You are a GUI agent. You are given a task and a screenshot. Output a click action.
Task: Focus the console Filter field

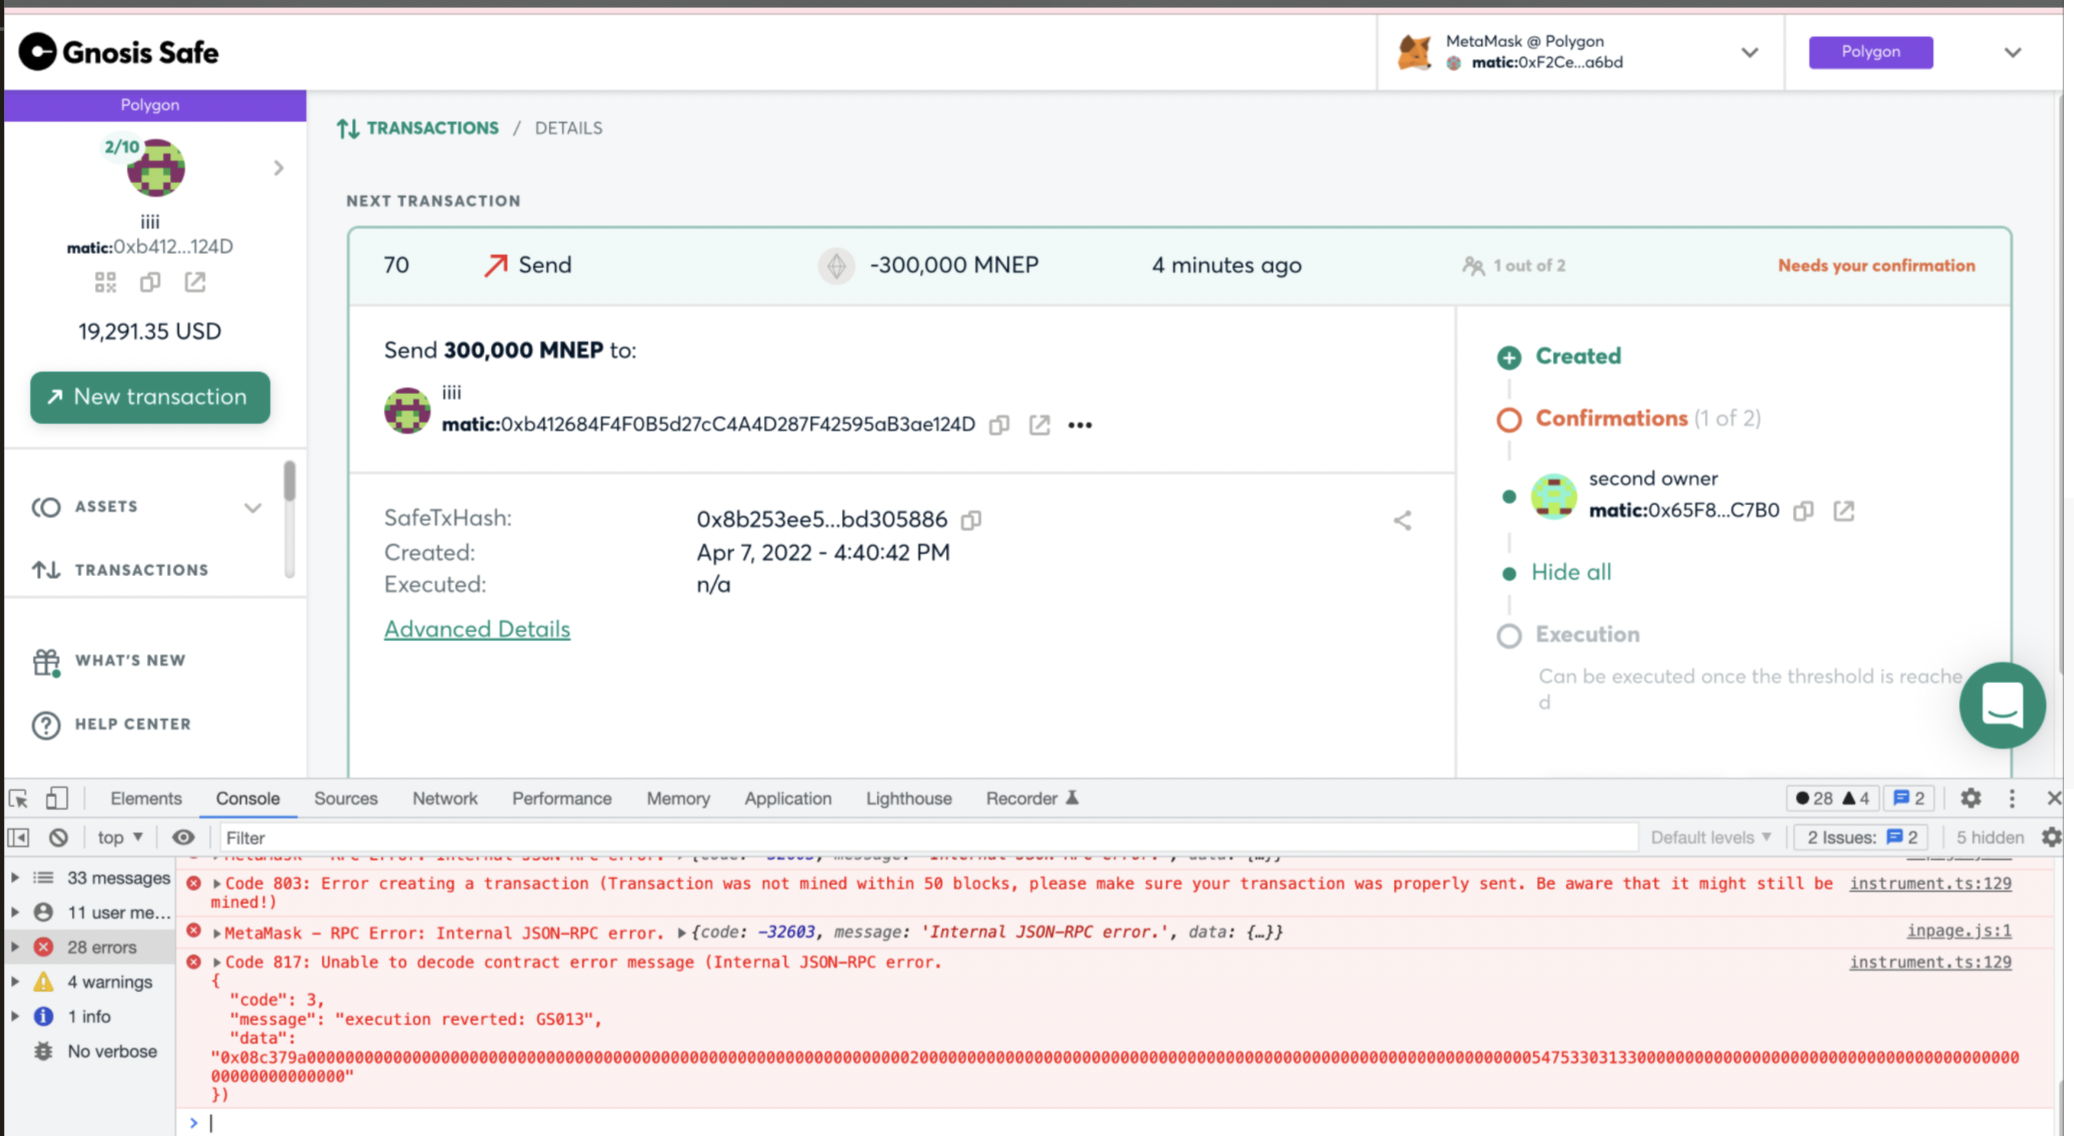tap(927, 837)
